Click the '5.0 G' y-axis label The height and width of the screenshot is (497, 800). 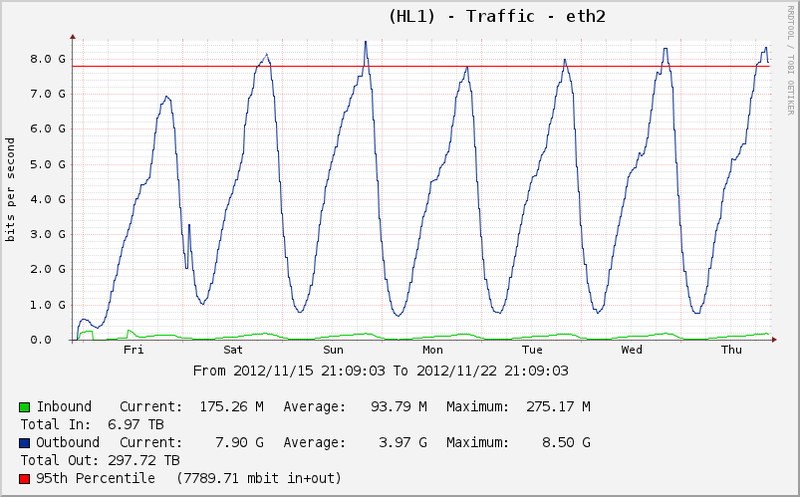48,164
